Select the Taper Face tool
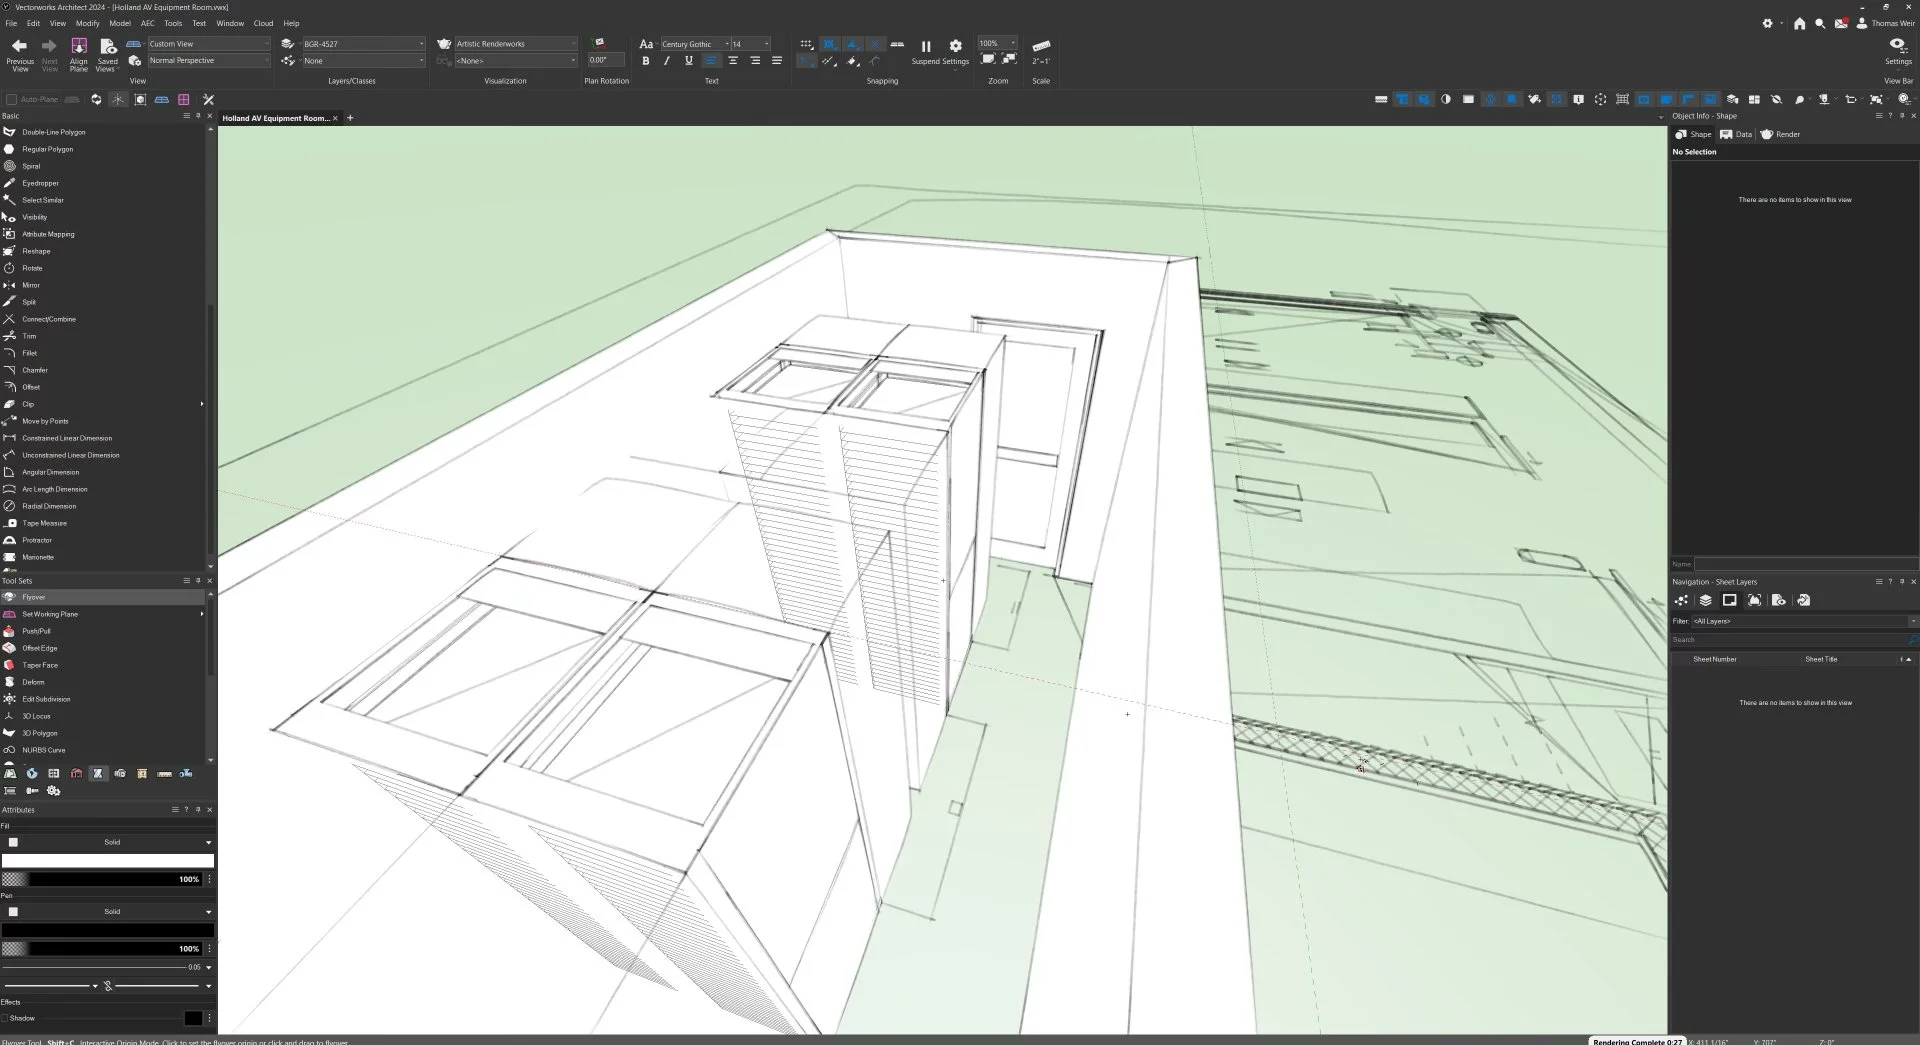 tap(40, 665)
